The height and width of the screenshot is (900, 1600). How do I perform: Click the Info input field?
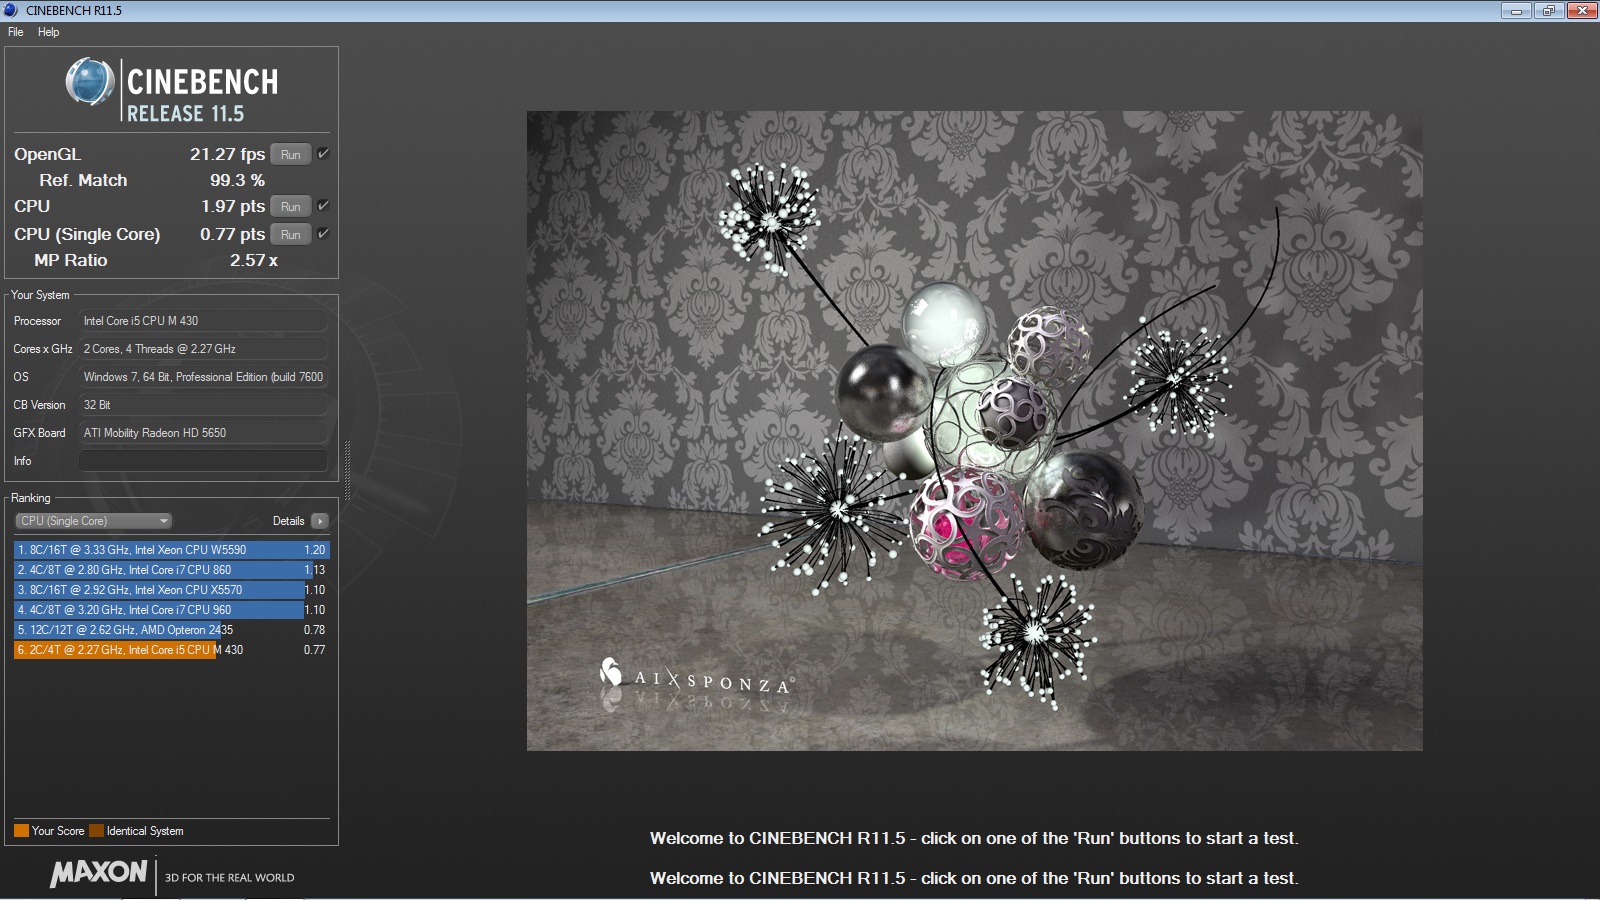[x=203, y=461]
